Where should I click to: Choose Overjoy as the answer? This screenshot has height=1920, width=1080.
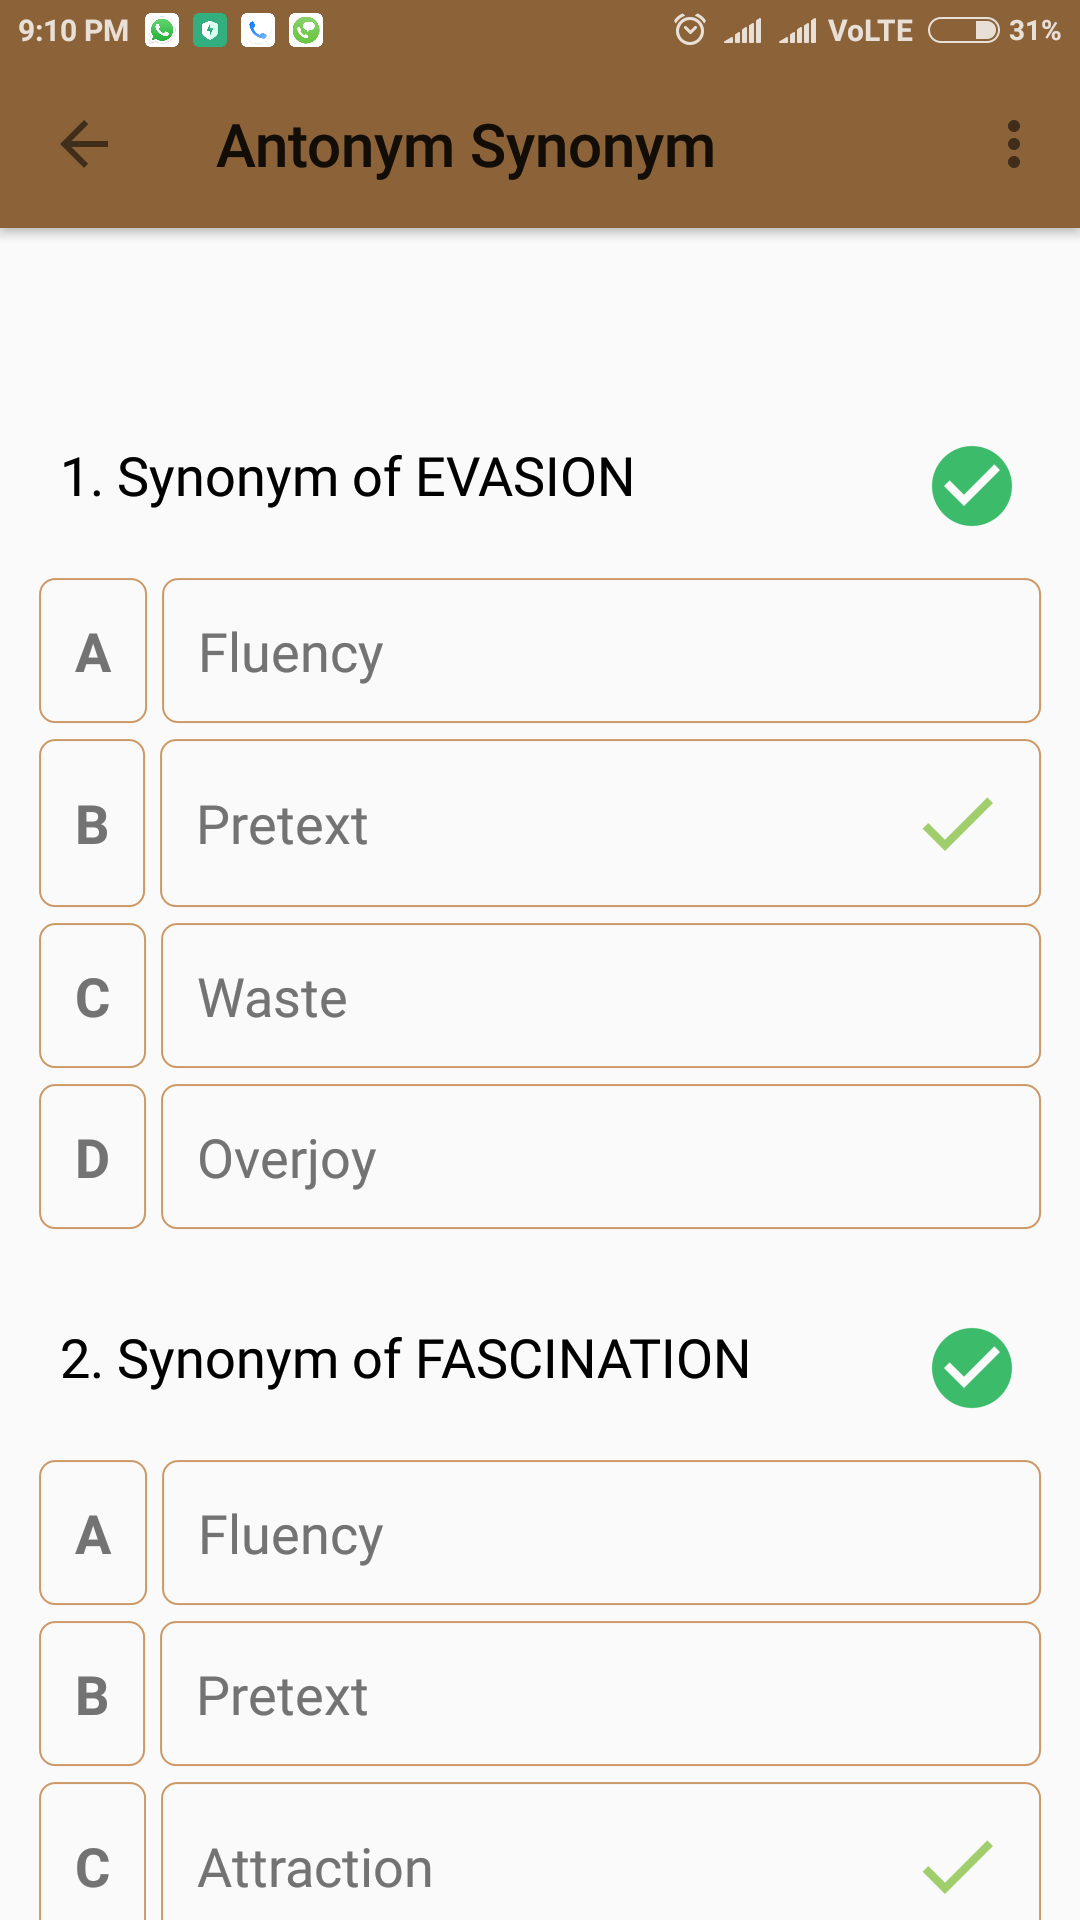[x=600, y=1157]
